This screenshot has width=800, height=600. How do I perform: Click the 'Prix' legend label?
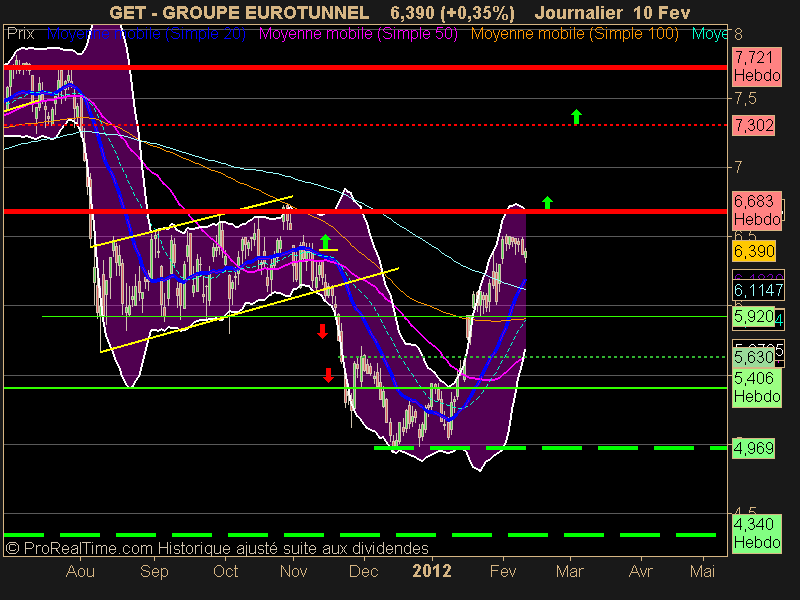coord(20,34)
